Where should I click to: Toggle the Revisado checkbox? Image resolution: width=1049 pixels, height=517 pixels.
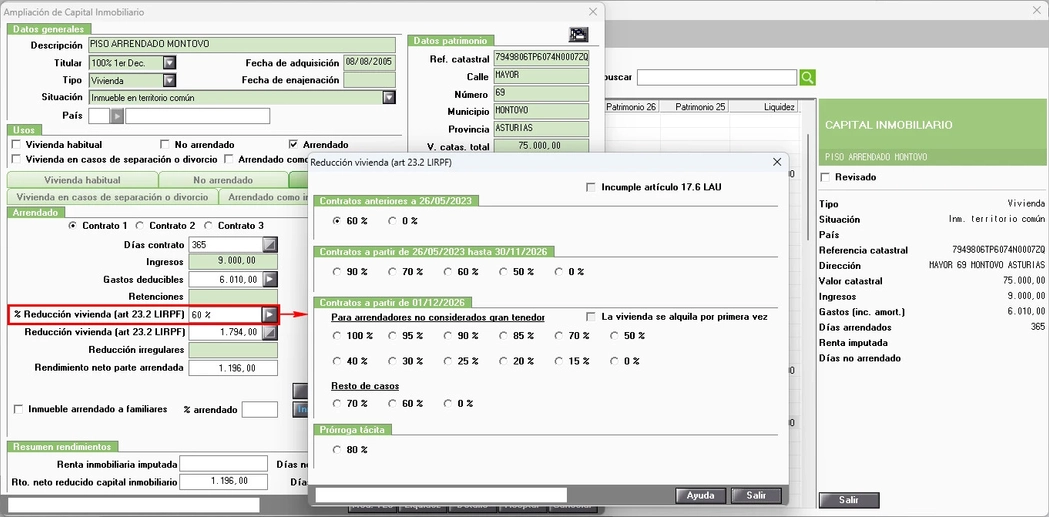[x=825, y=177]
